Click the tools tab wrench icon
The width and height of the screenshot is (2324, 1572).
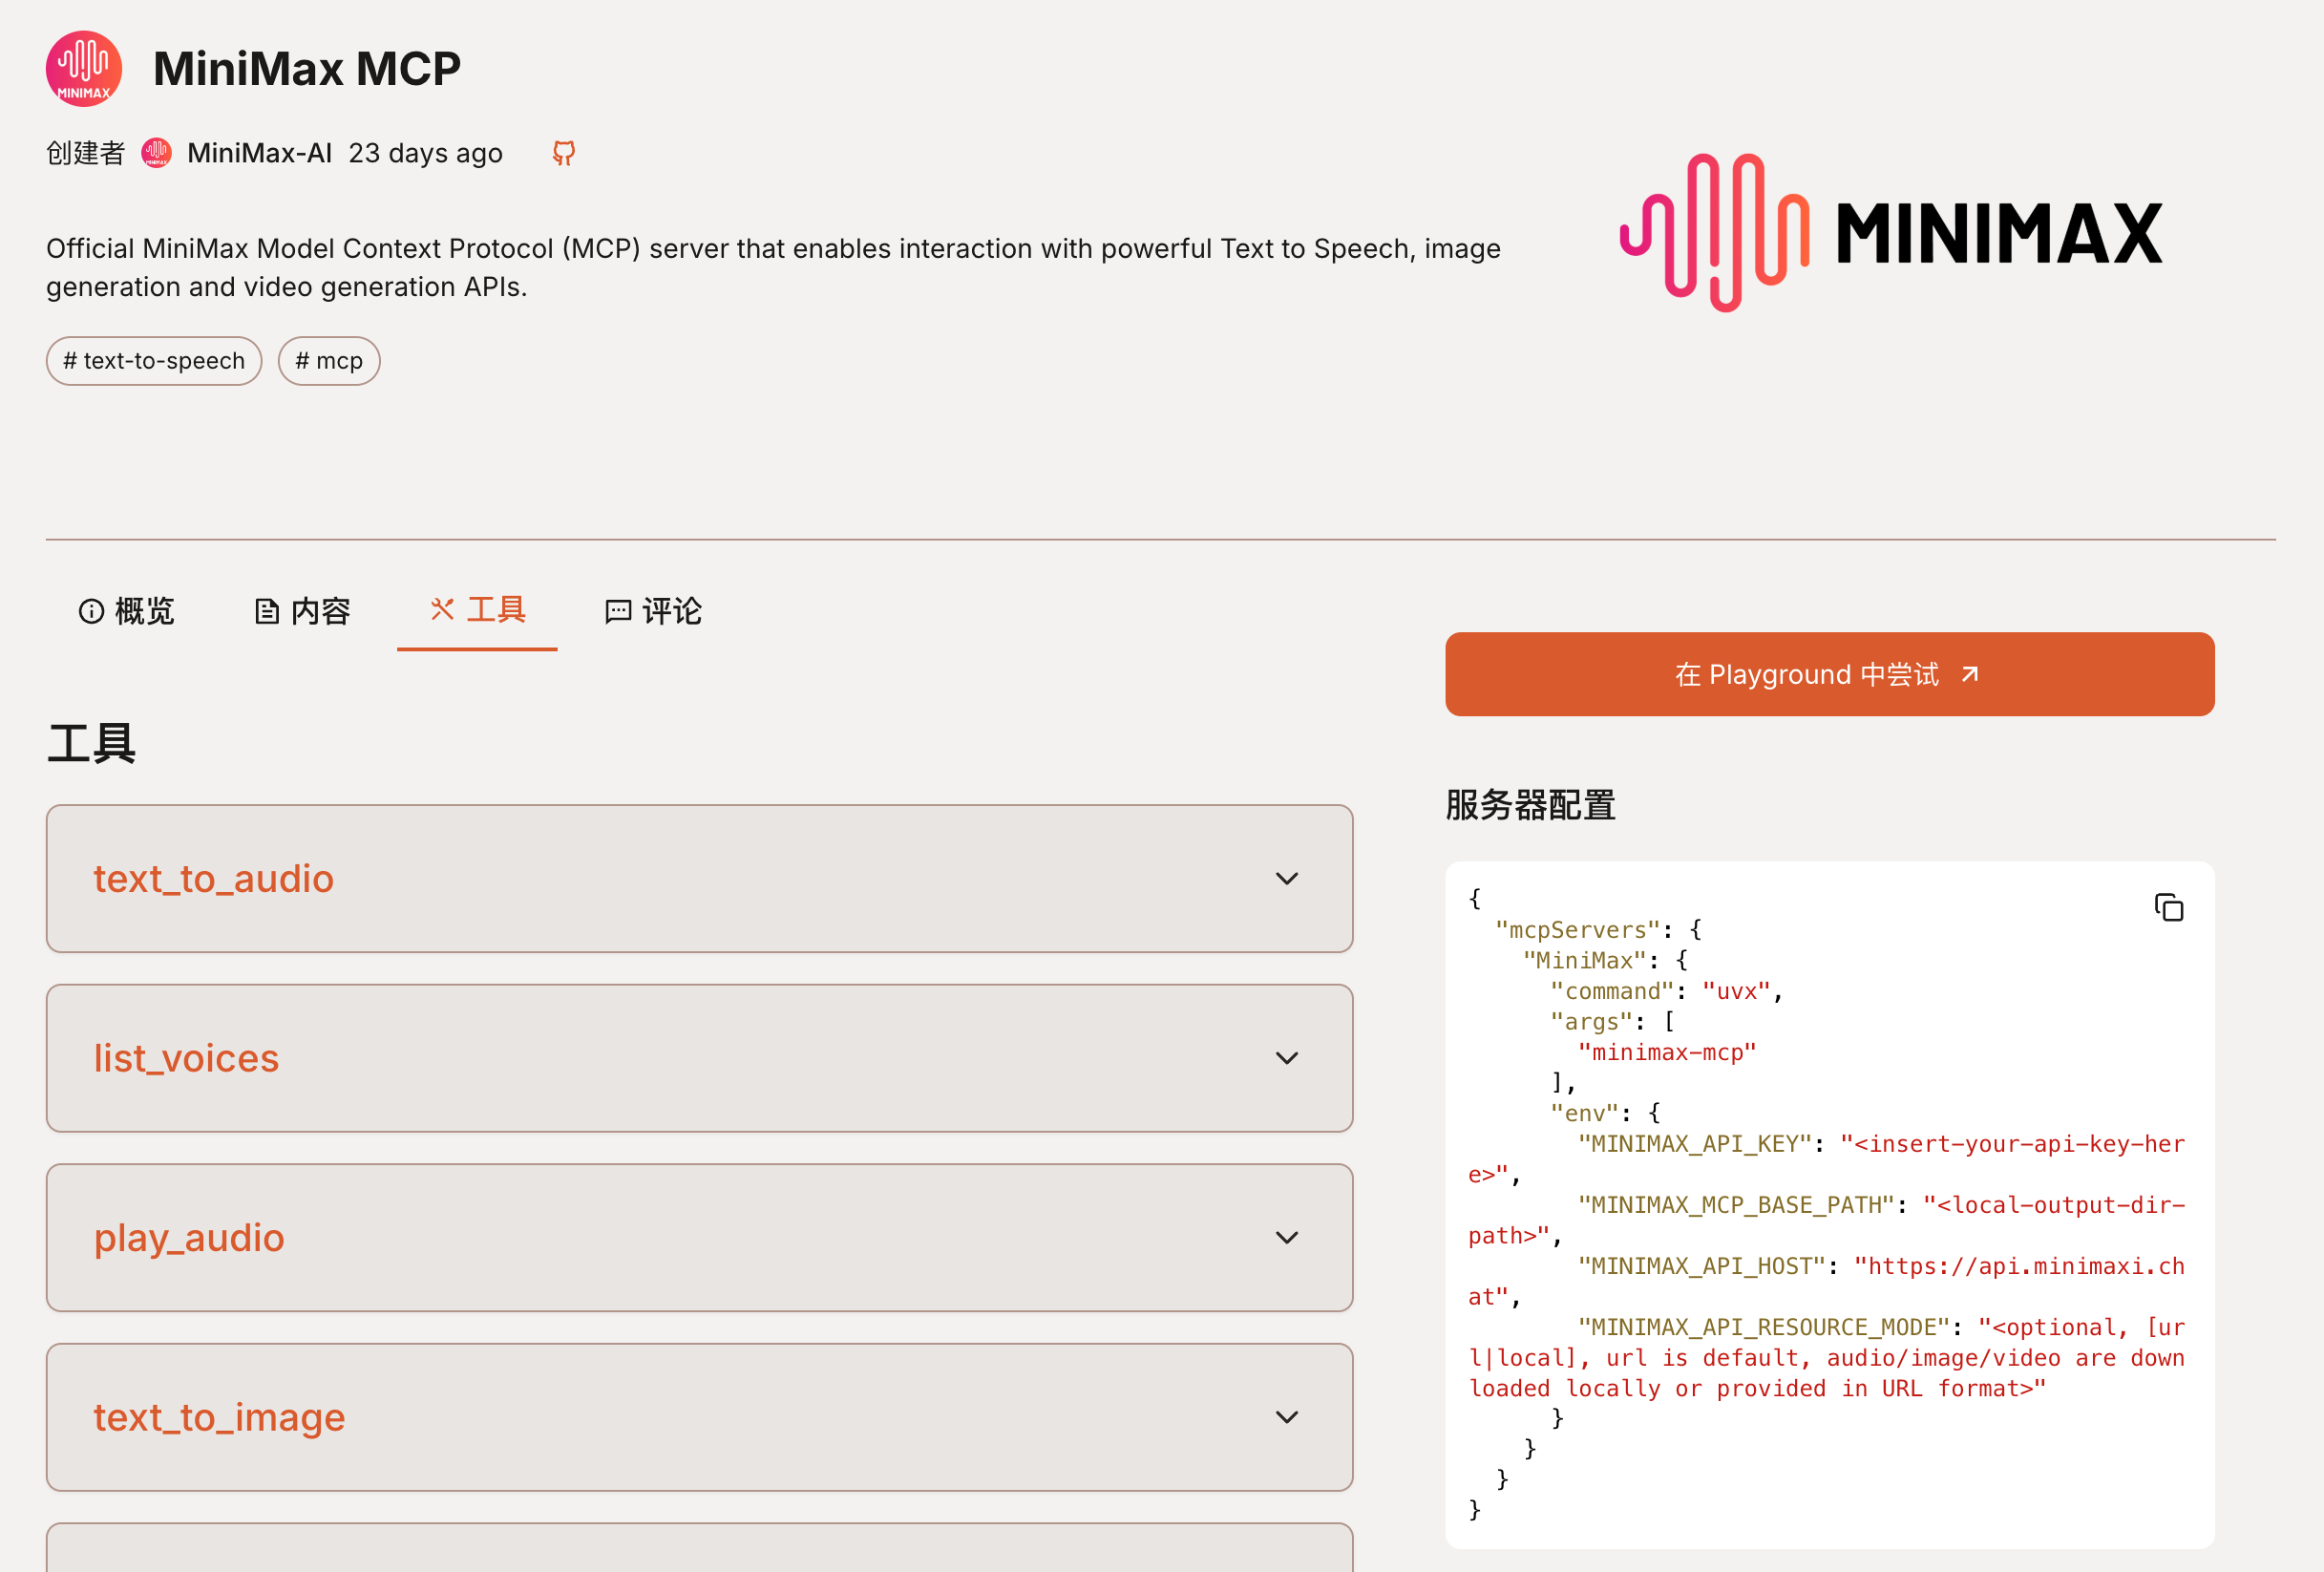click(442, 609)
